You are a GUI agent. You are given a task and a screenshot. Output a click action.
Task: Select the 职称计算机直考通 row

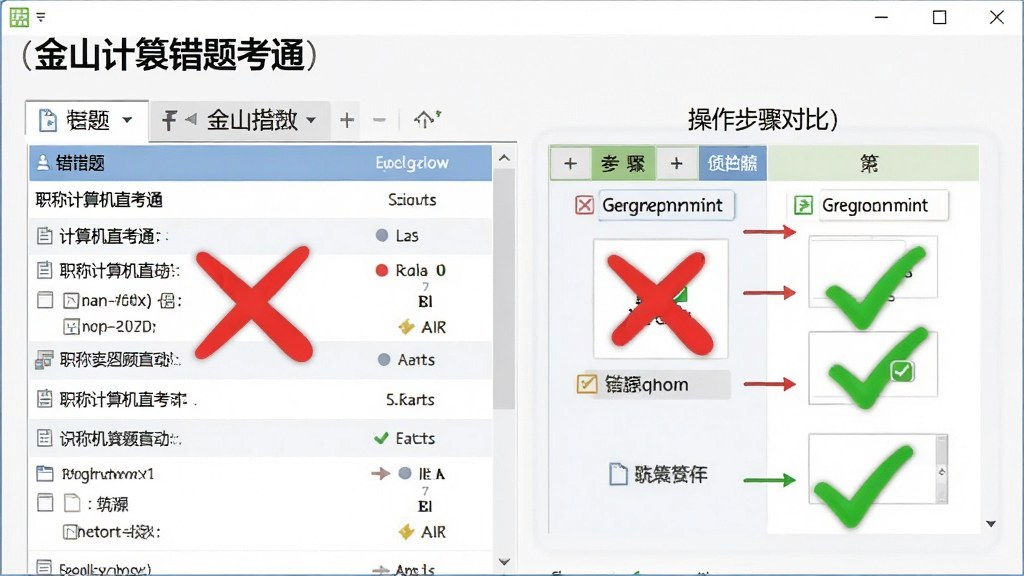coord(260,200)
